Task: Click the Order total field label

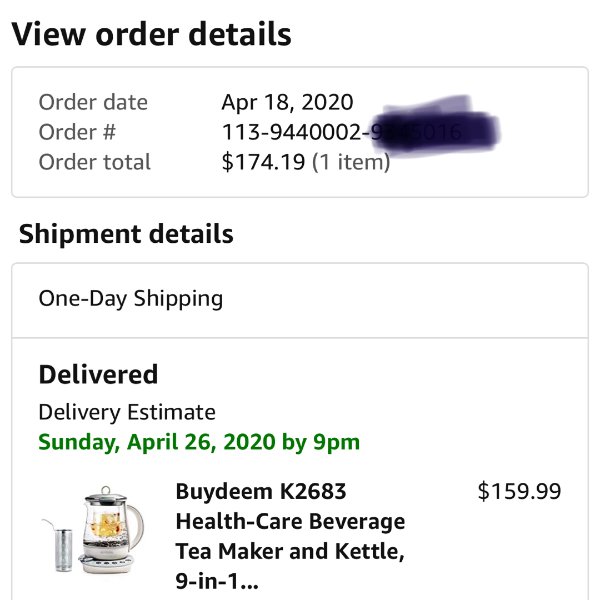Action: [95, 162]
